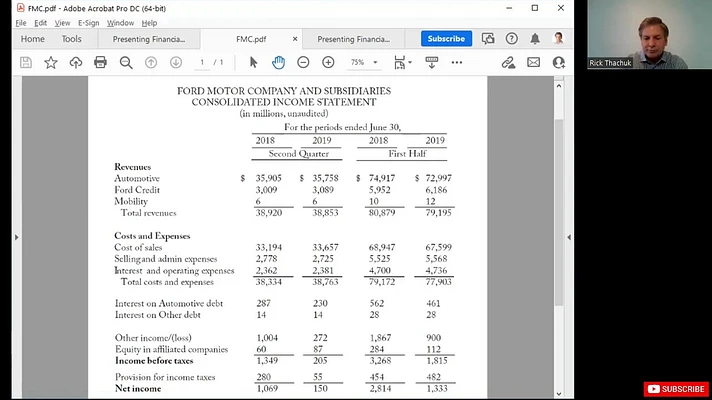Image resolution: width=712 pixels, height=400 pixels.
Task: Zoom in with plus icon
Action: click(328, 62)
